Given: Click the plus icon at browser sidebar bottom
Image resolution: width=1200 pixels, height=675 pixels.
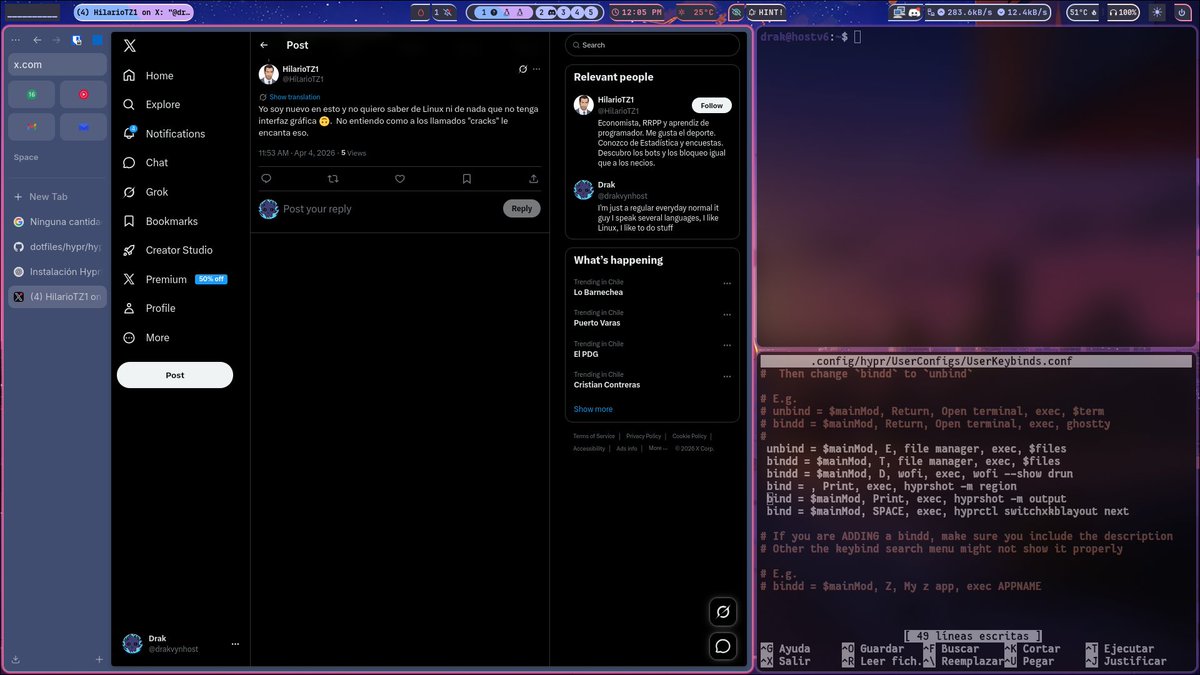Looking at the screenshot, I should [x=99, y=660].
